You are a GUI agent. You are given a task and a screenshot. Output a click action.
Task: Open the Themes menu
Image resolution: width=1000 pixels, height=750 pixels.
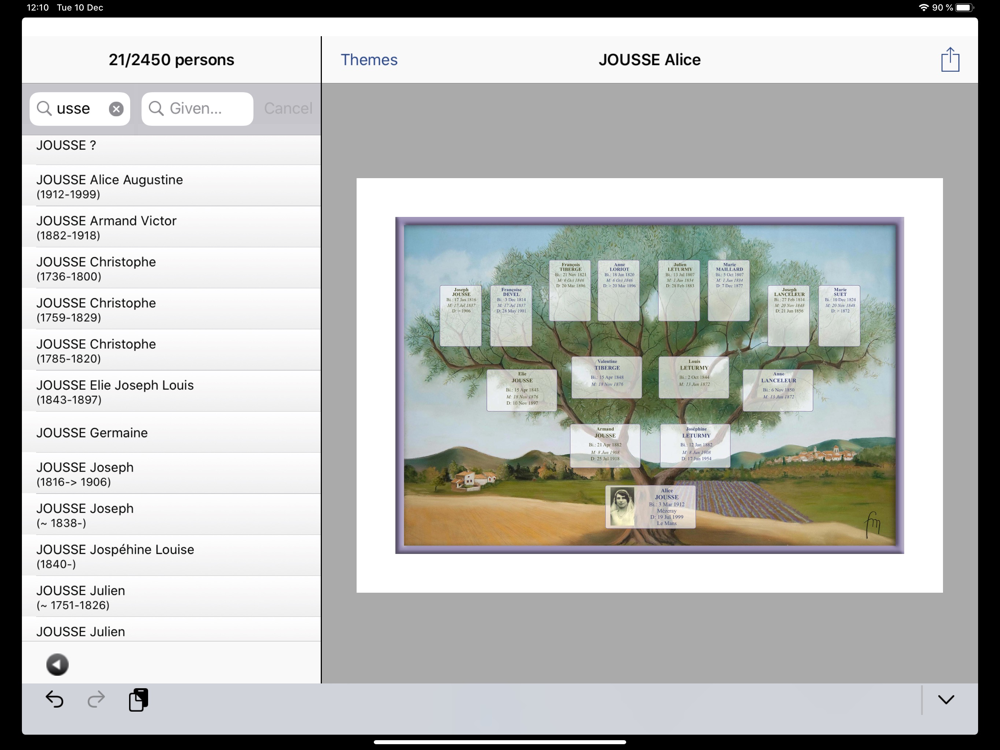(369, 60)
